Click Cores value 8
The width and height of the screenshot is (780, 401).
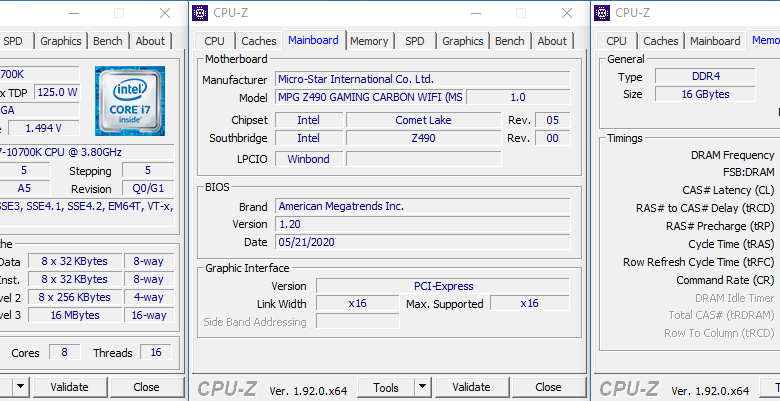click(65, 352)
